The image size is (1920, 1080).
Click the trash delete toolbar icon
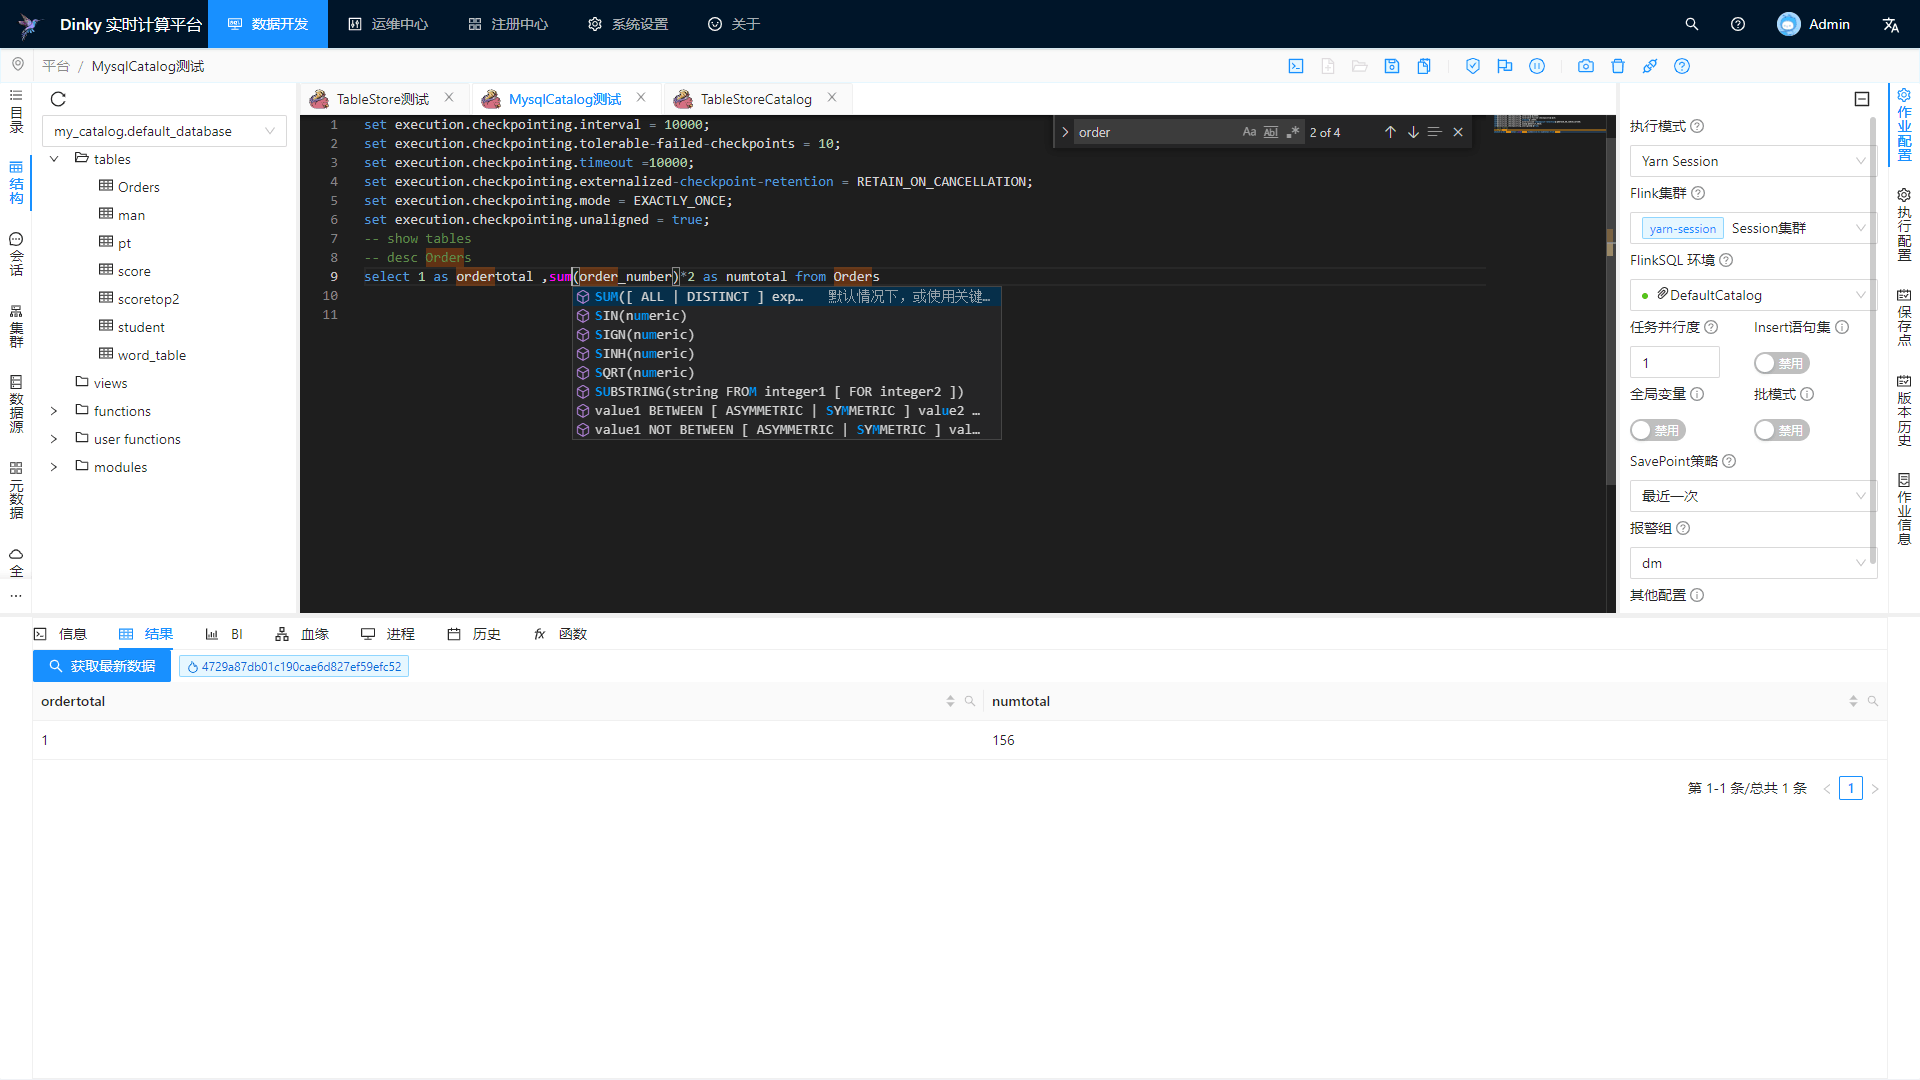1618,66
